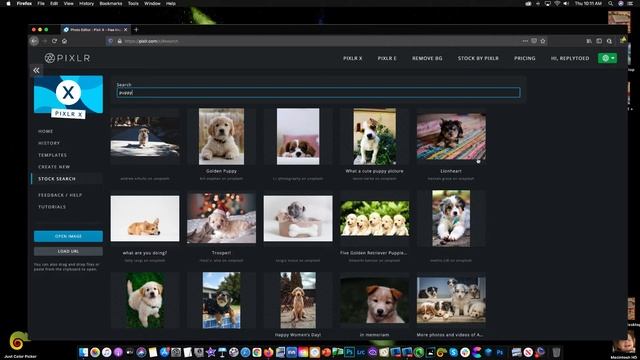Open the Trash in the dock
Viewport: 640px width, 360px height.
pos(556,352)
